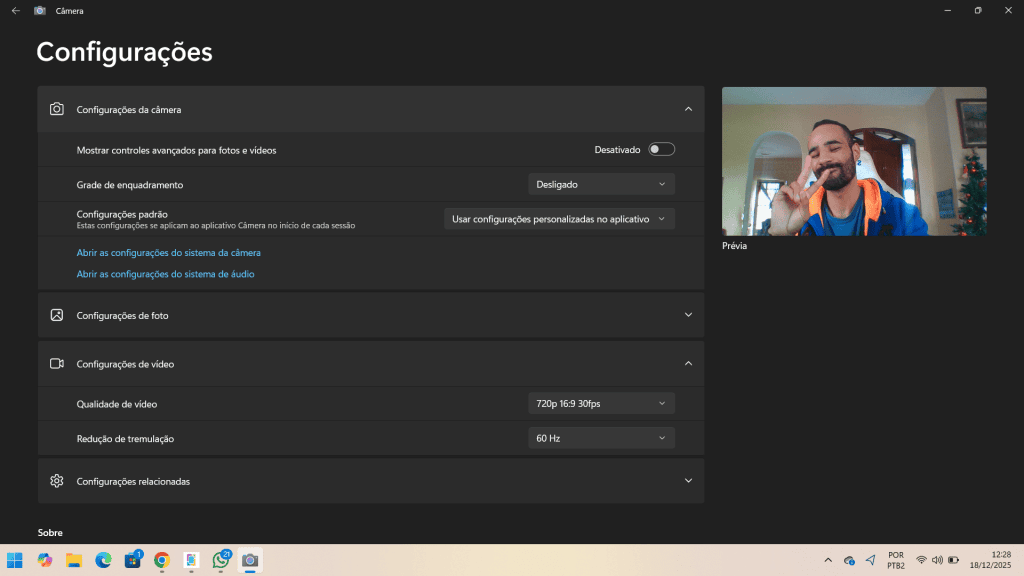Click the volume icon in system tray
The width and height of the screenshot is (1024, 576).
[x=937, y=560]
